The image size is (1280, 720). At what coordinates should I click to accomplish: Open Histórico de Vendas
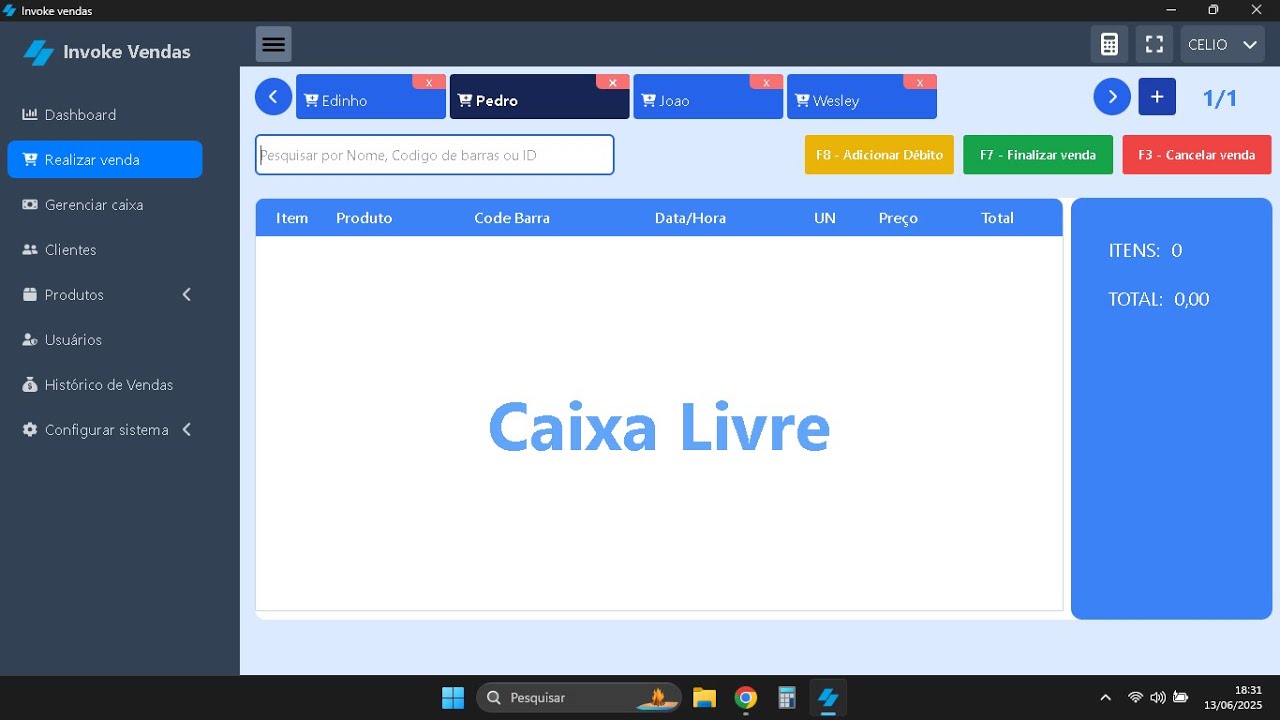point(109,385)
